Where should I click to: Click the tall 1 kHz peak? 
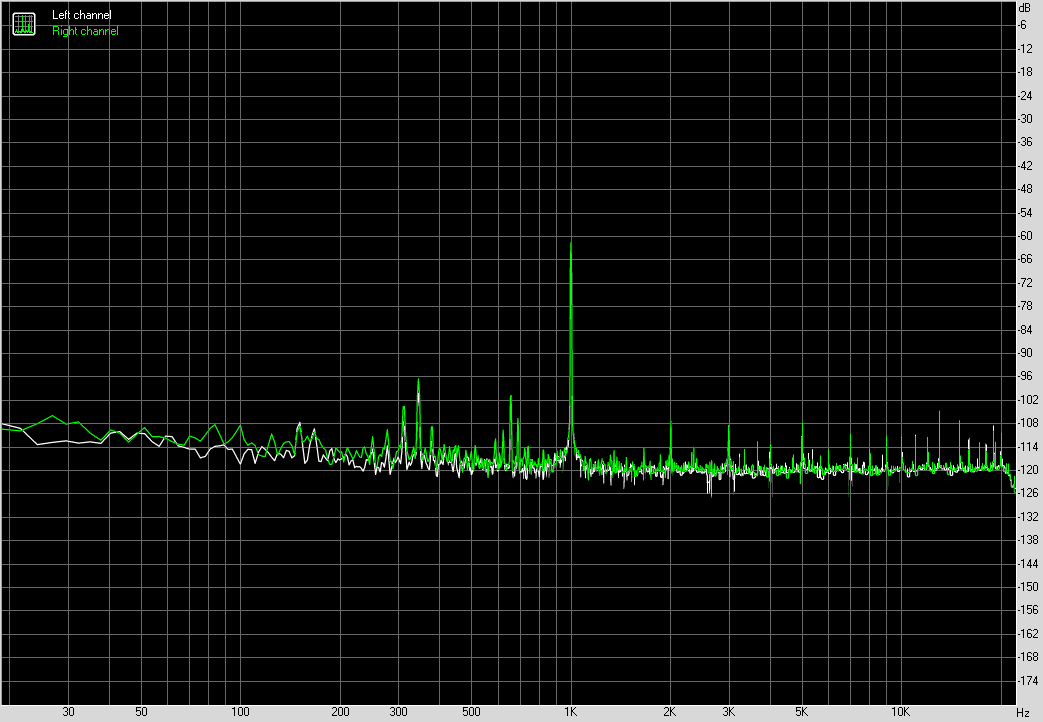pyautogui.click(x=571, y=346)
